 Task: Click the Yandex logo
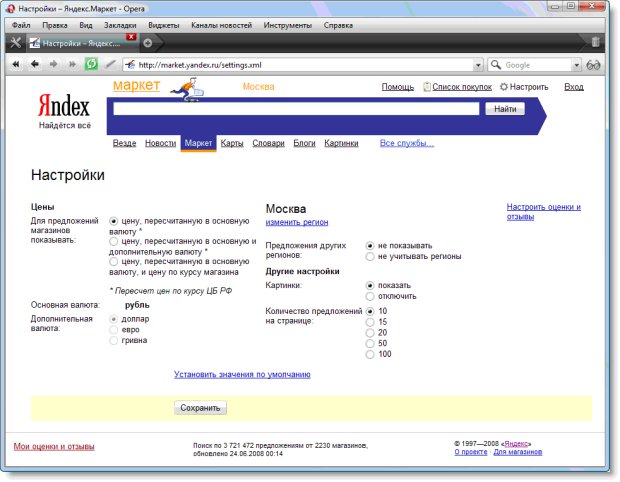click(x=64, y=106)
